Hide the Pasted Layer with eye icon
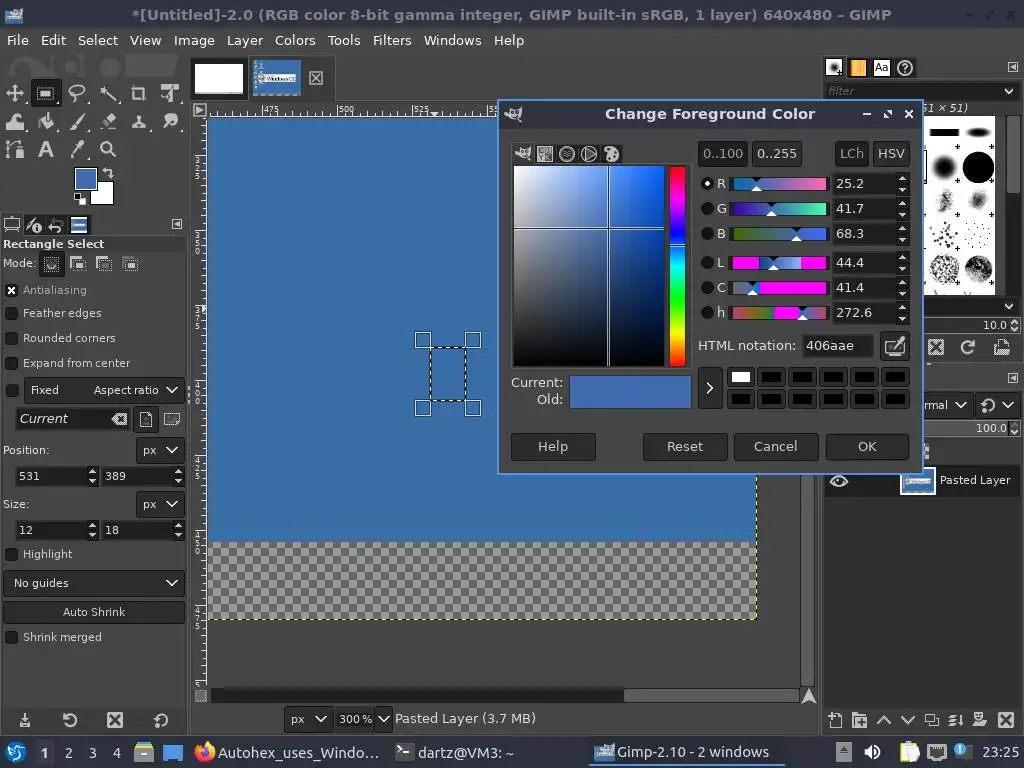1024x768 pixels. tap(839, 481)
